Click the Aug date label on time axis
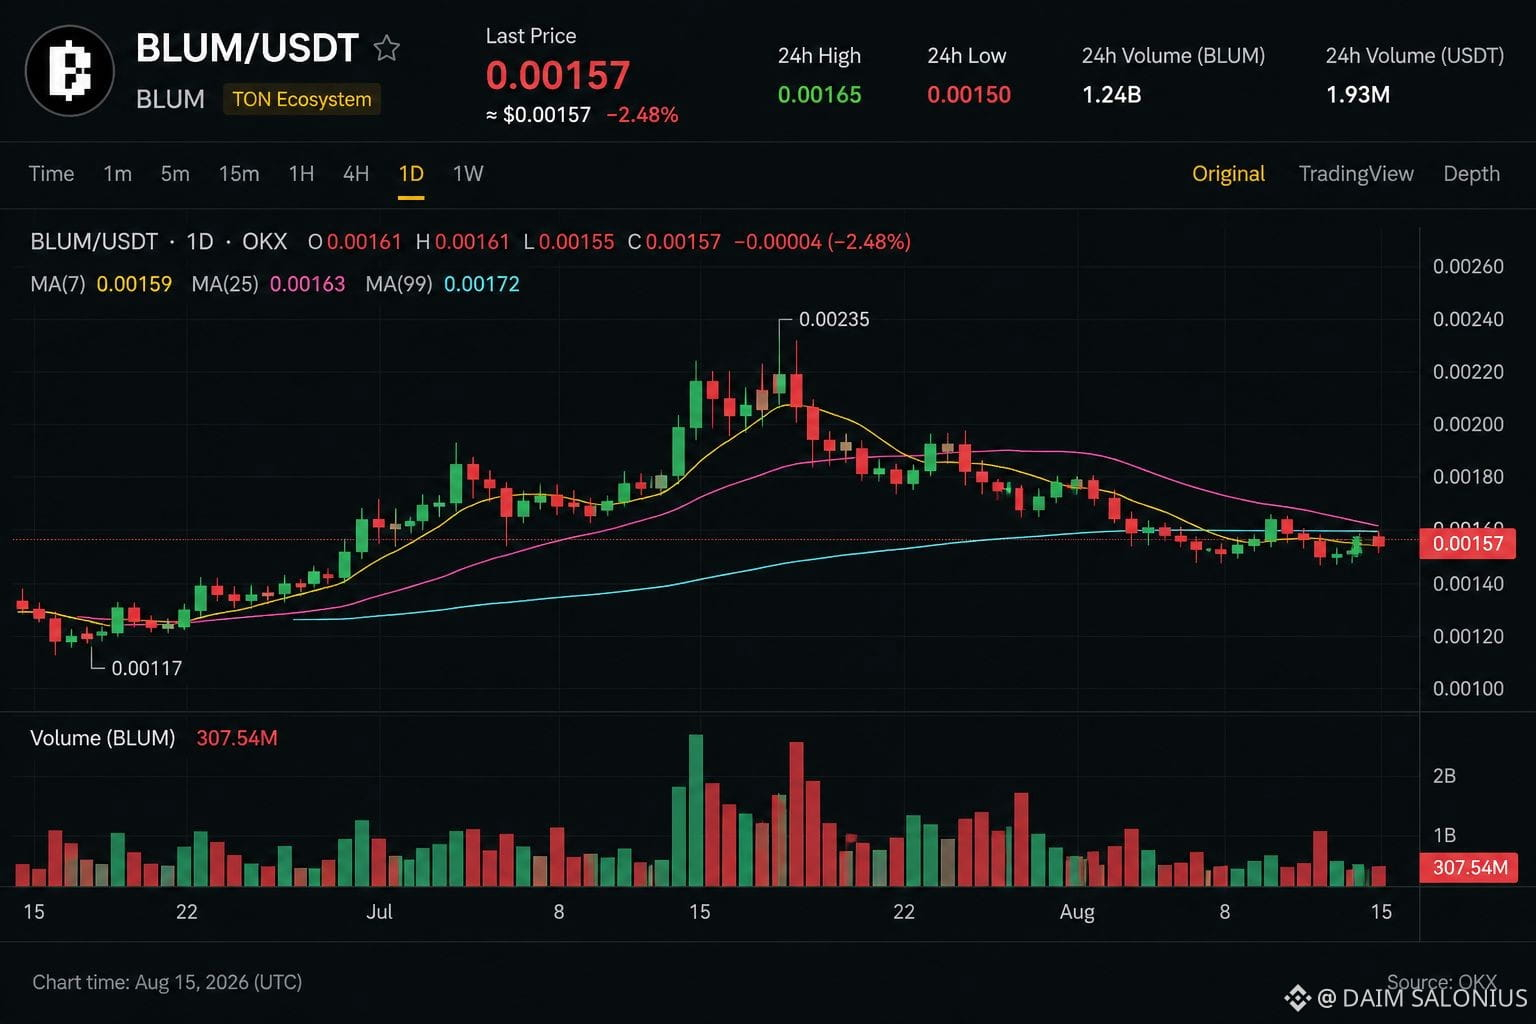1536x1024 pixels. point(1077,912)
